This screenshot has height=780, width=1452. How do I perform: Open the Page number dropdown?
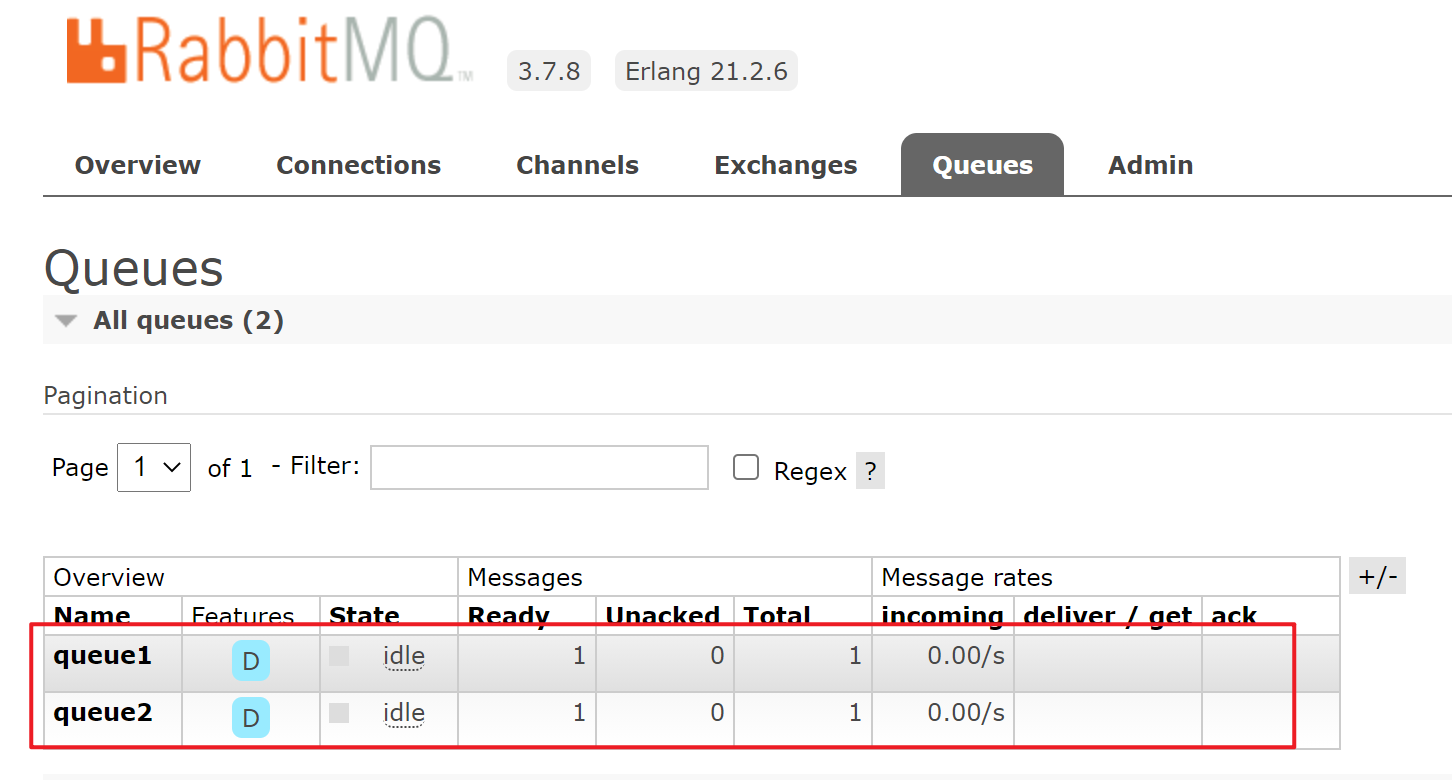tap(154, 467)
